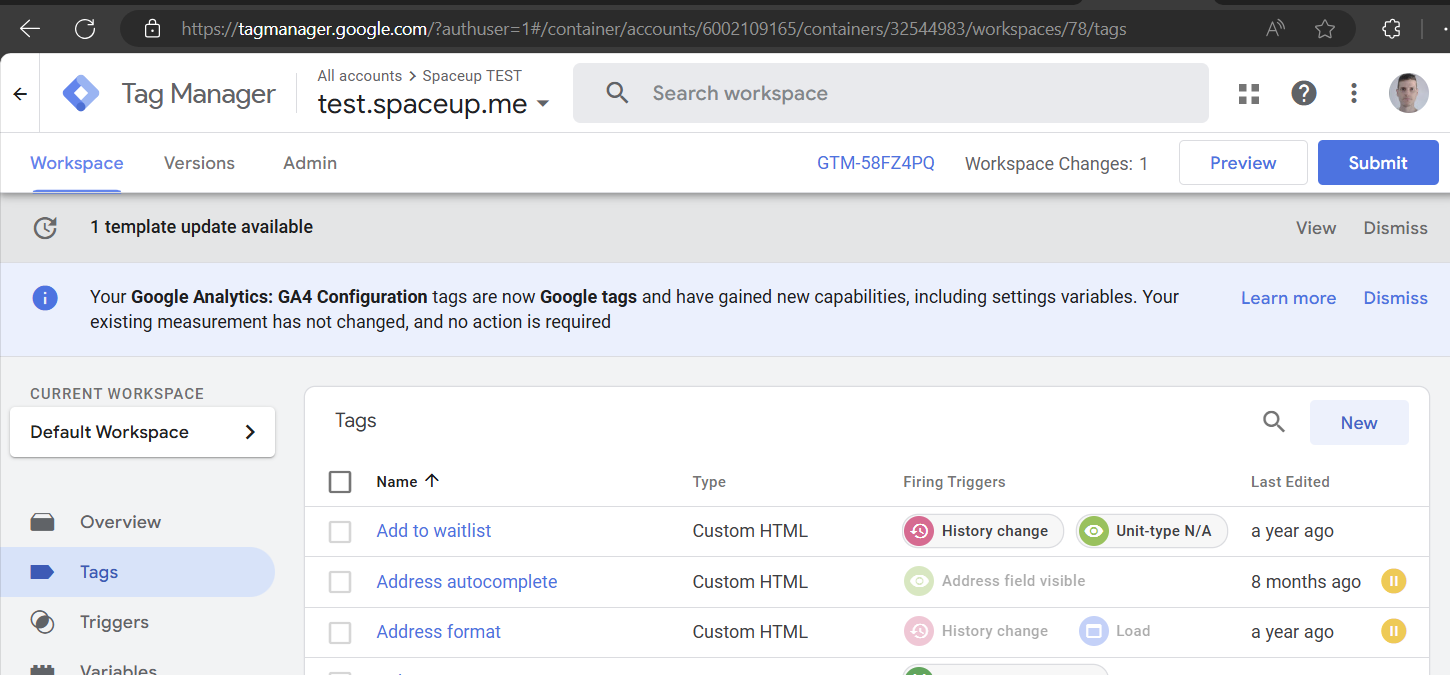The image size is (1450, 675).
Task: Click the Tag Manager back arrow
Action: tap(20, 94)
